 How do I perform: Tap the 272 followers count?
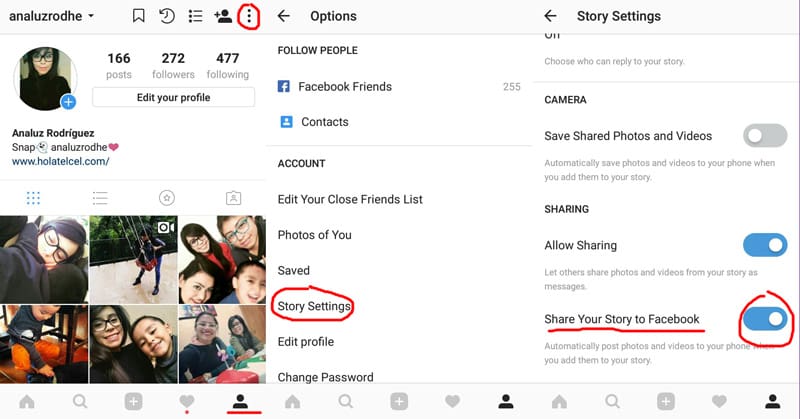tap(173, 66)
